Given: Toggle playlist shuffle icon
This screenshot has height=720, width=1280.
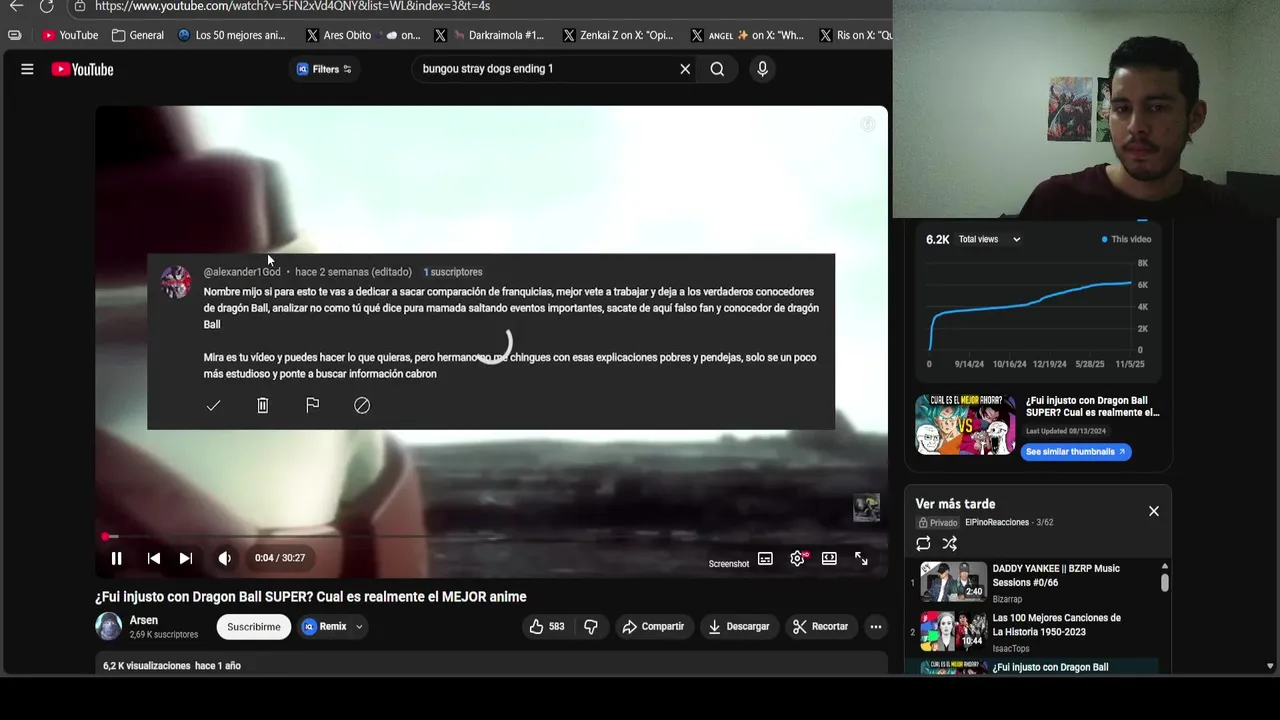Looking at the screenshot, I should (x=949, y=544).
